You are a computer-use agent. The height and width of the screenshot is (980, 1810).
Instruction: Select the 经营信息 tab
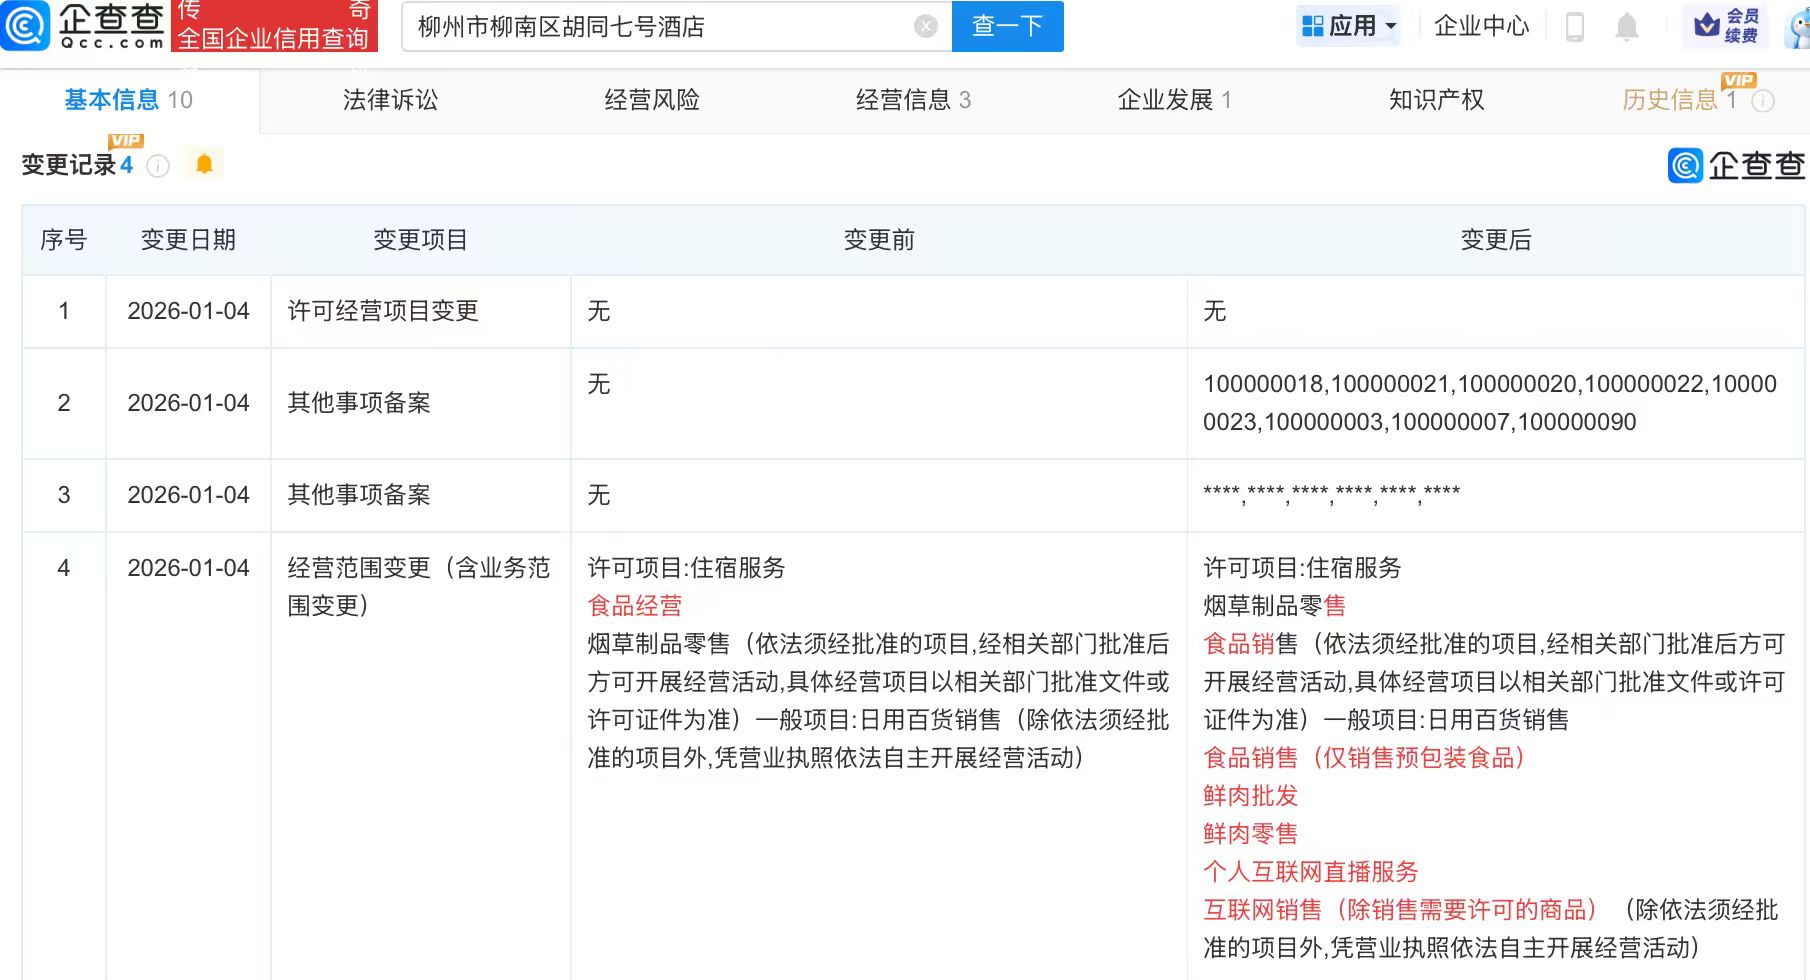point(912,100)
